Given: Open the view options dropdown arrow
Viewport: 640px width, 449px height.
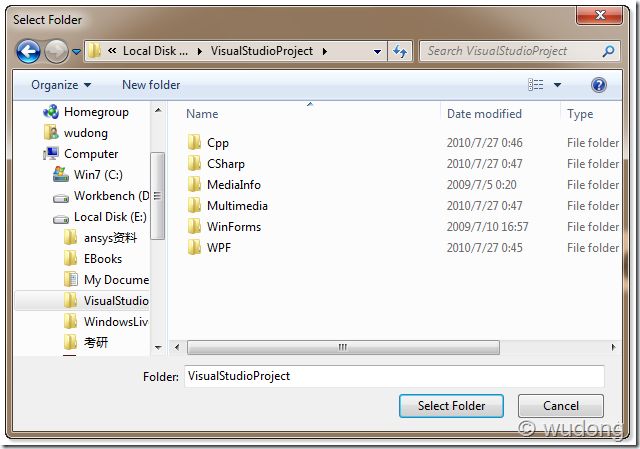Looking at the screenshot, I should coord(557,85).
